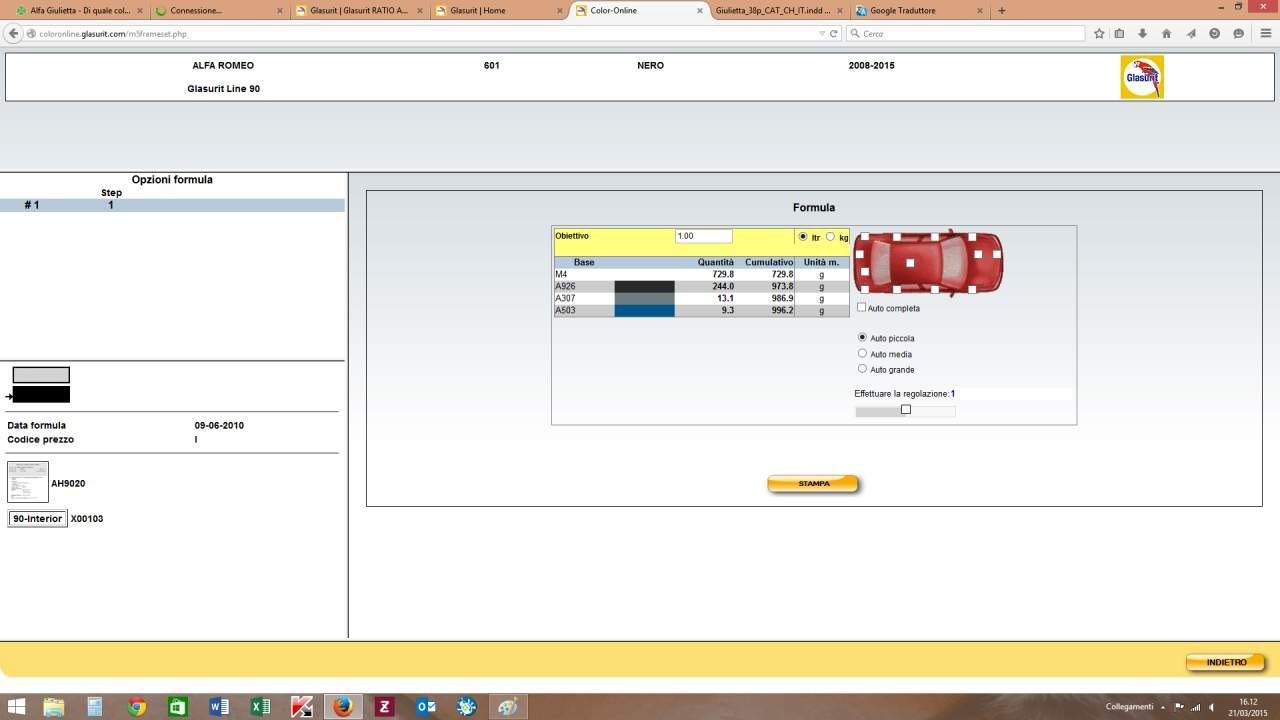This screenshot has width=1280, height=720.
Task: Click the browser address bar URL
Action: pos(113,33)
